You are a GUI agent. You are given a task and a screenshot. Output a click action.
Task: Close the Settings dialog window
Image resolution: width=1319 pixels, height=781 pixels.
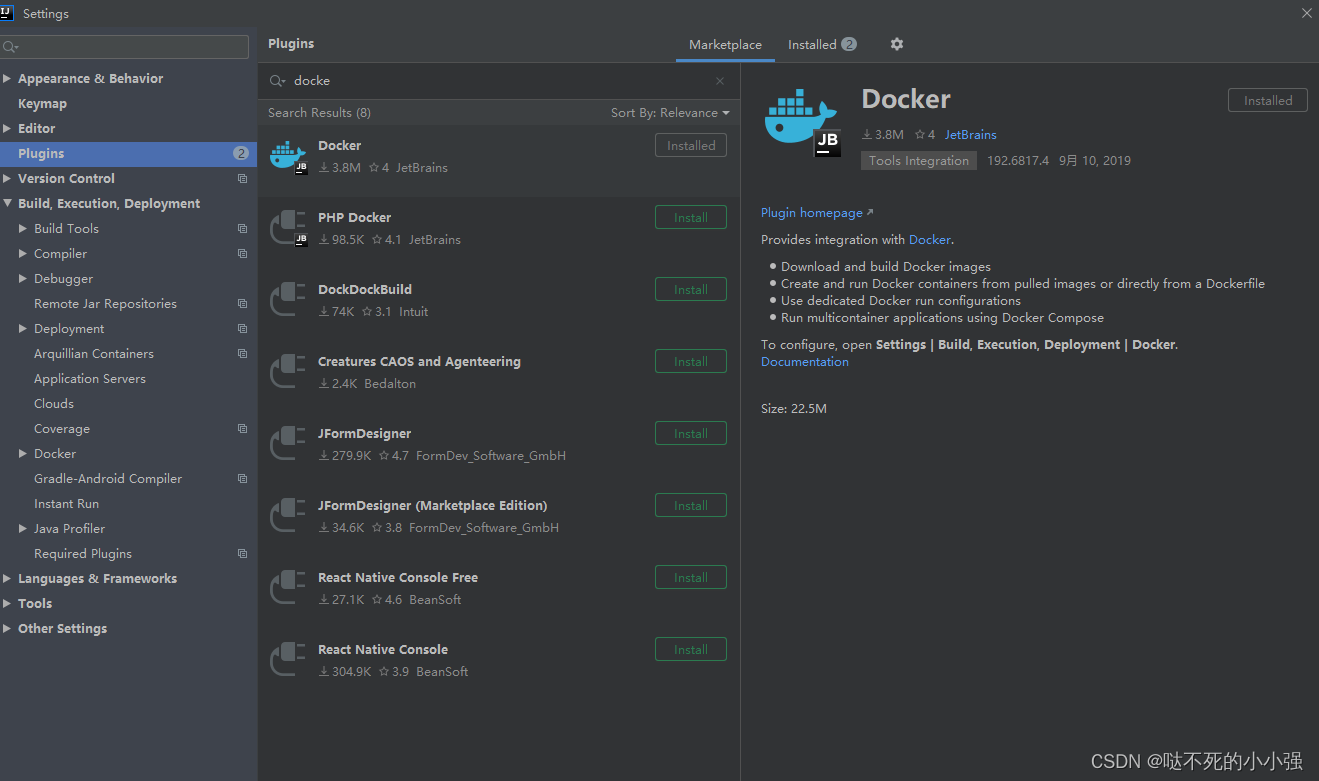1306,14
